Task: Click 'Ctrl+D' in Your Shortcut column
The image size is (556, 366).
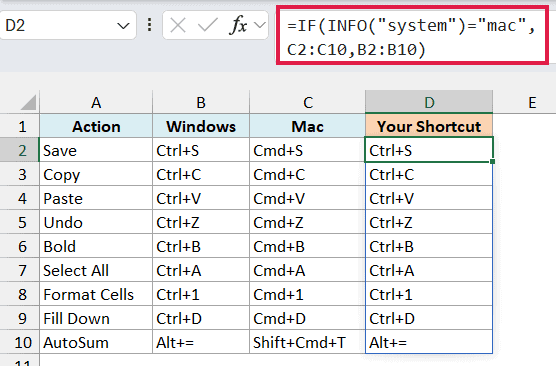Action: coord(429,318)
